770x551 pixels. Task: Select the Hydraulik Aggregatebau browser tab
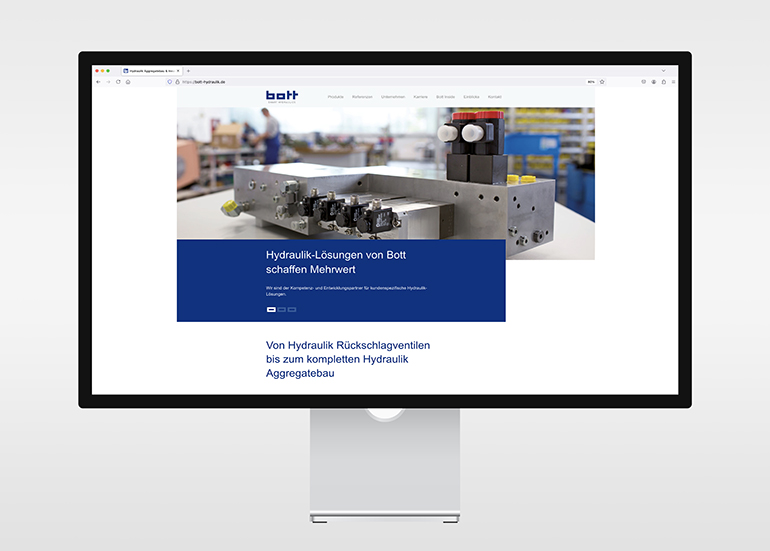click(152, 71)
